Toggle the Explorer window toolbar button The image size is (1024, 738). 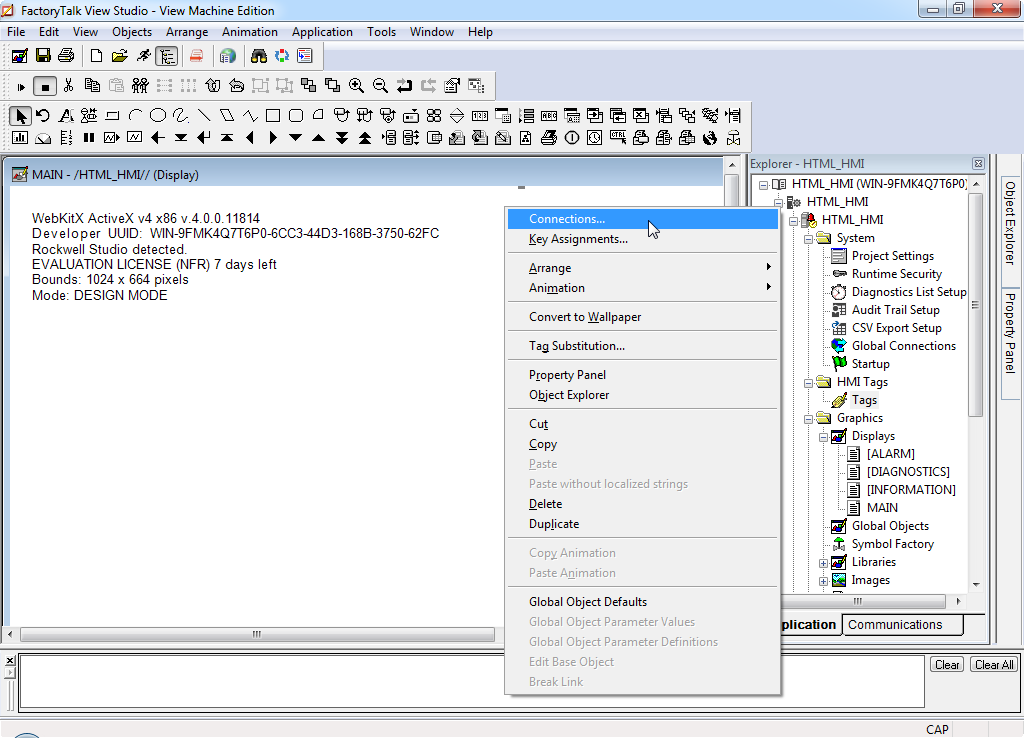tap(167, 56)
